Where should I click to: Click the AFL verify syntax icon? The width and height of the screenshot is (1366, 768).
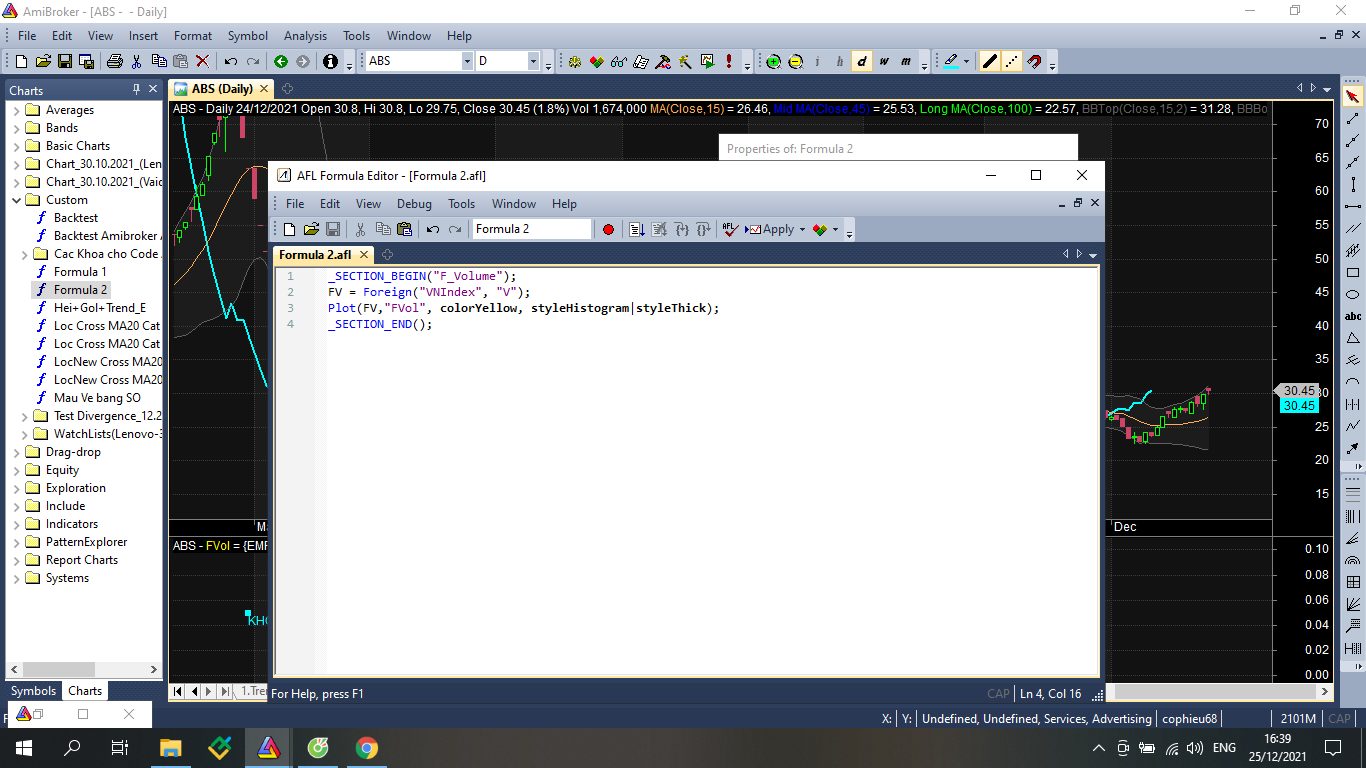tap(730, 229)
